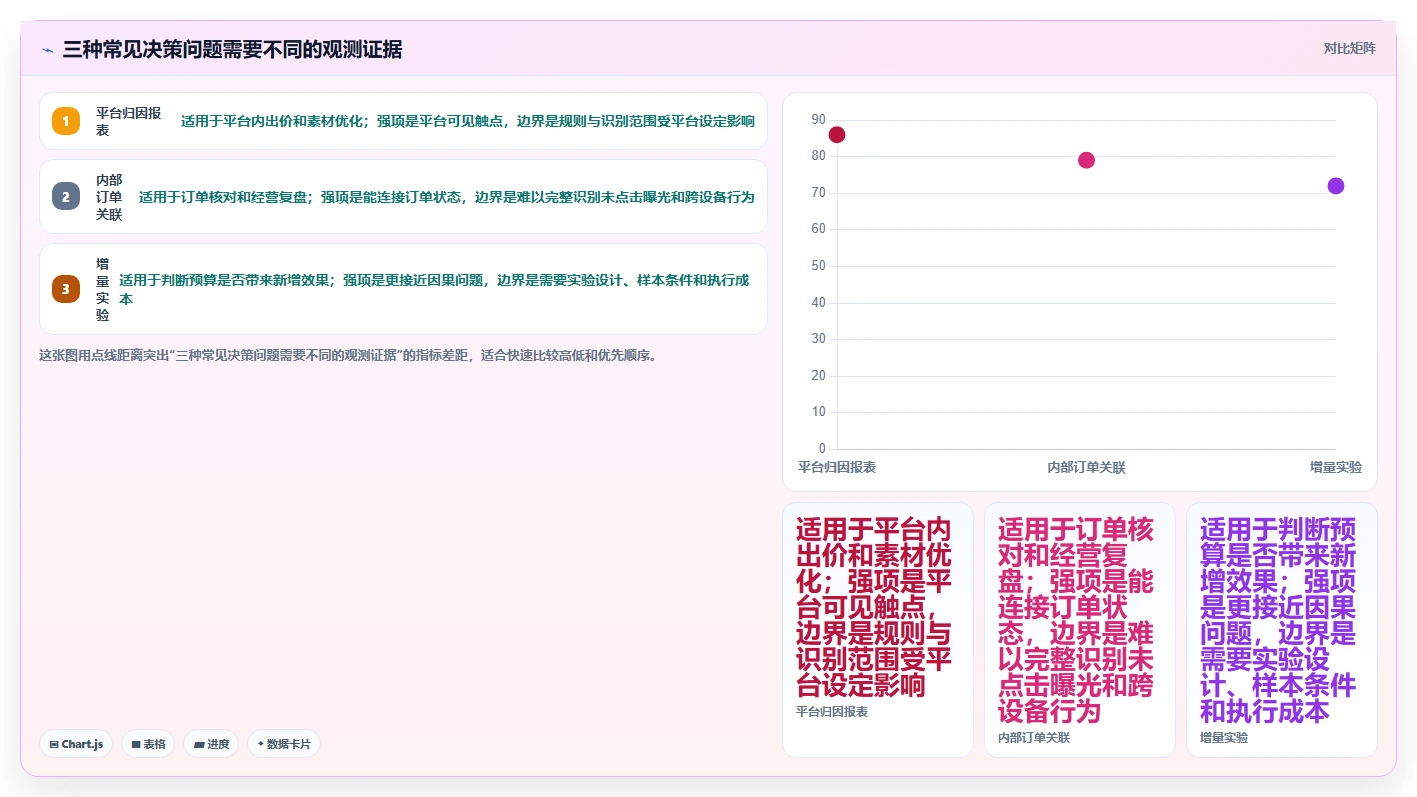1417x797 pixels.
Task: Click the small 增量实验 caption under the purple card
Action: [1224, 738]
